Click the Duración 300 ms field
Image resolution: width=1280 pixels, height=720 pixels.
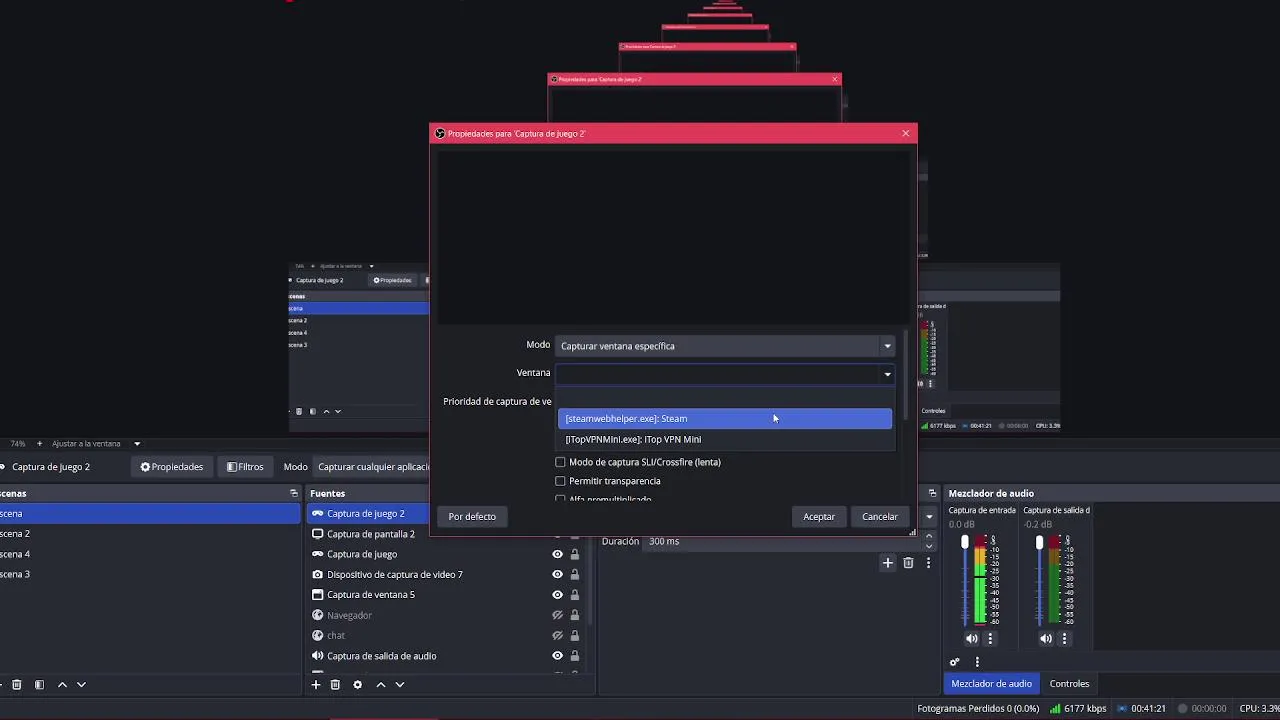(780, 541)
